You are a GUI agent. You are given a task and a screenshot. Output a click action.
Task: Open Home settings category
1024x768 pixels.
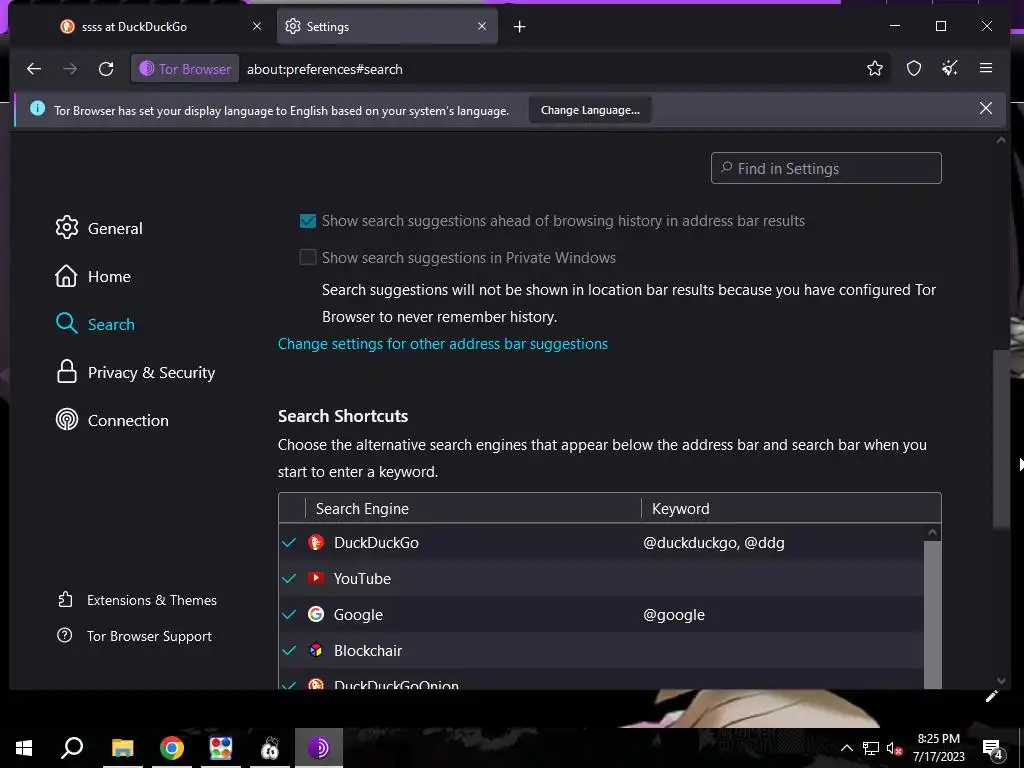tap(93, 276)
